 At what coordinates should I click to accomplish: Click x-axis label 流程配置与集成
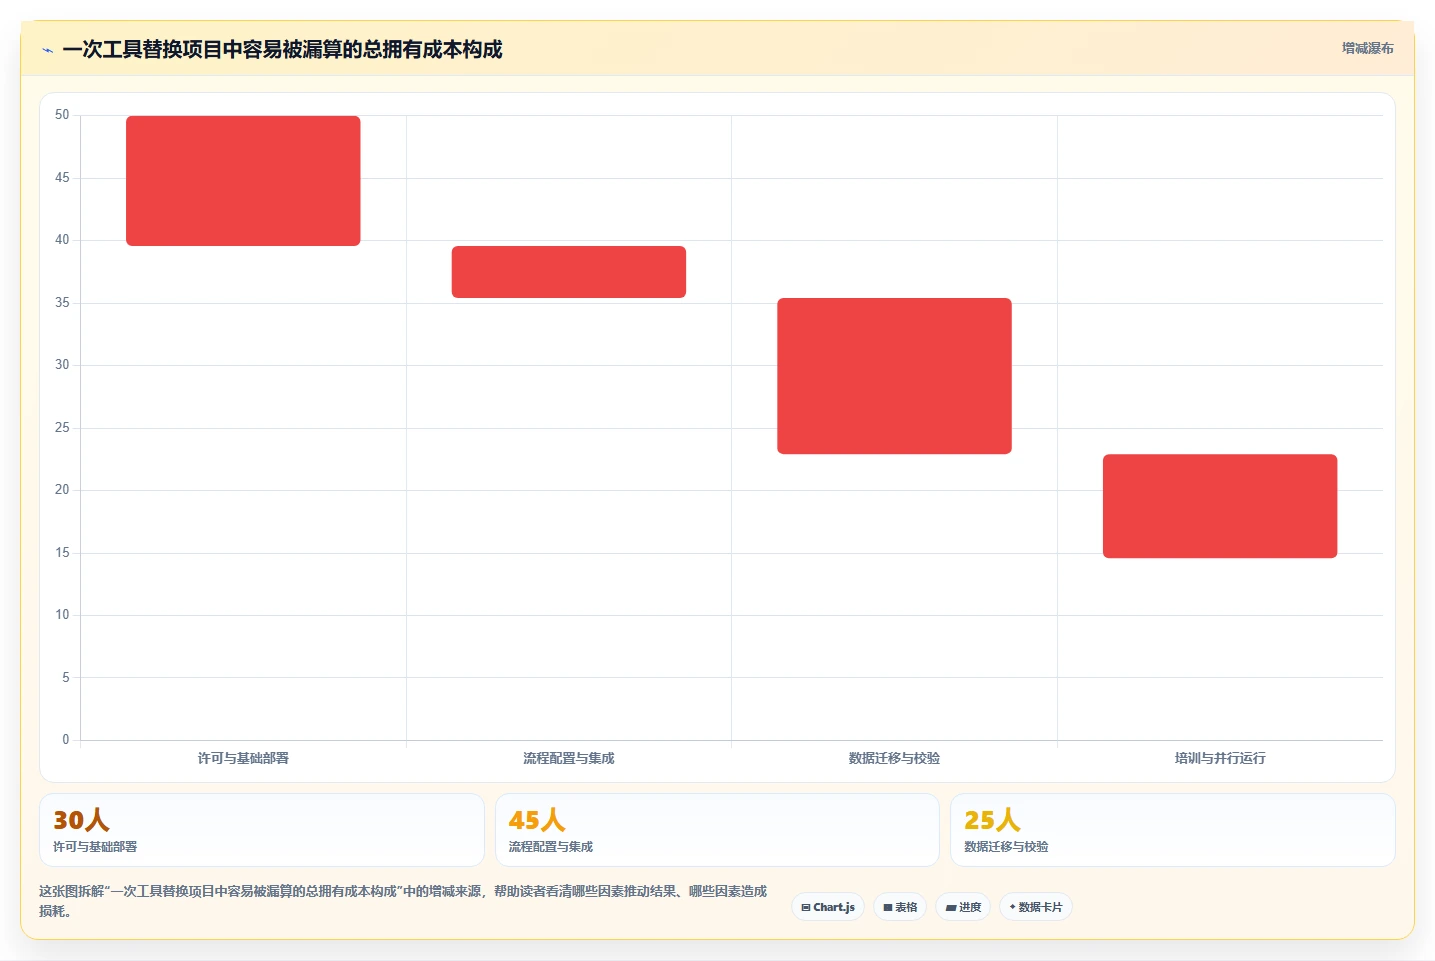[569, 758]
